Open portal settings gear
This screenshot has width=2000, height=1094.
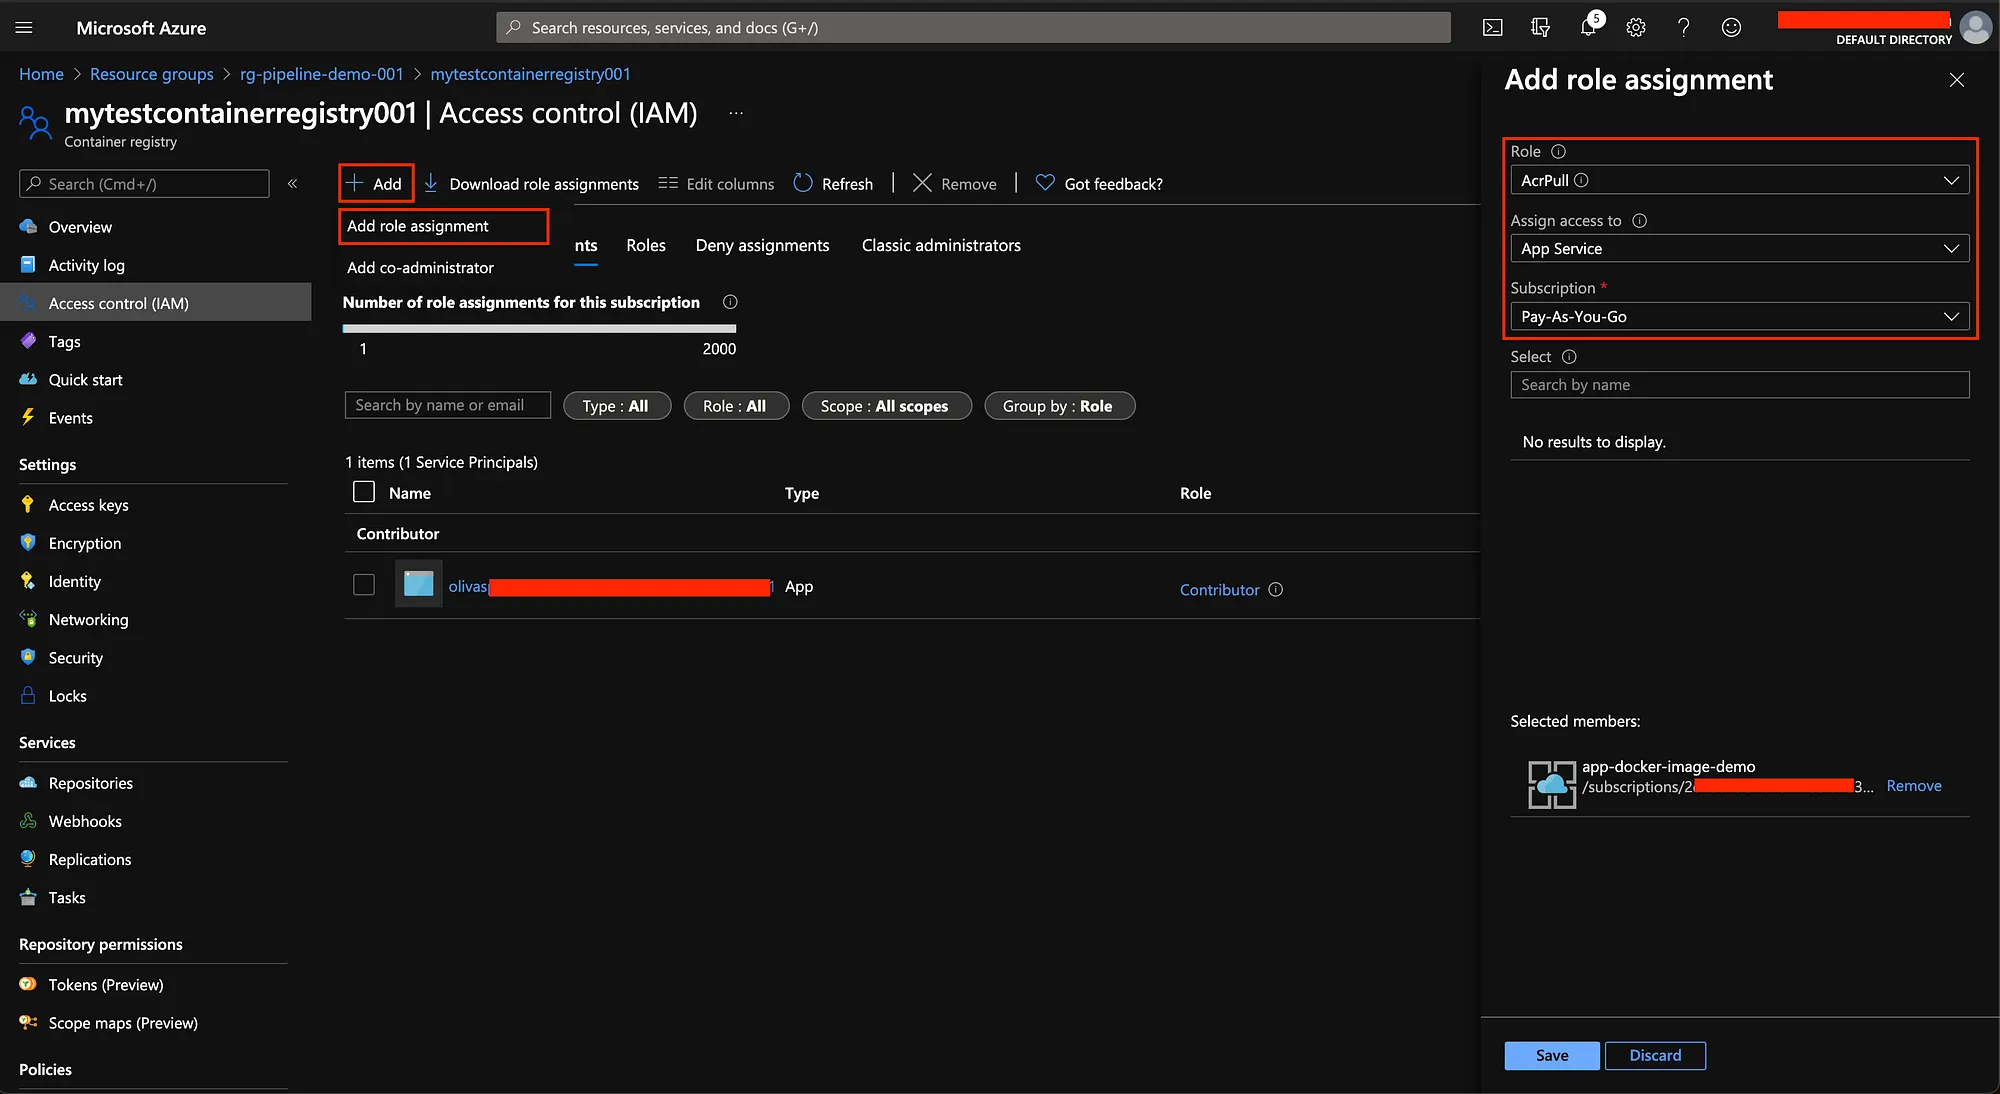pos(1636,28)
